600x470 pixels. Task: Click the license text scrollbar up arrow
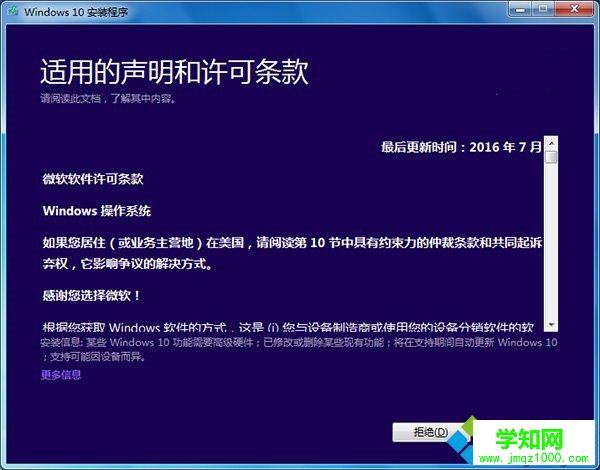(x=551, y=143)
